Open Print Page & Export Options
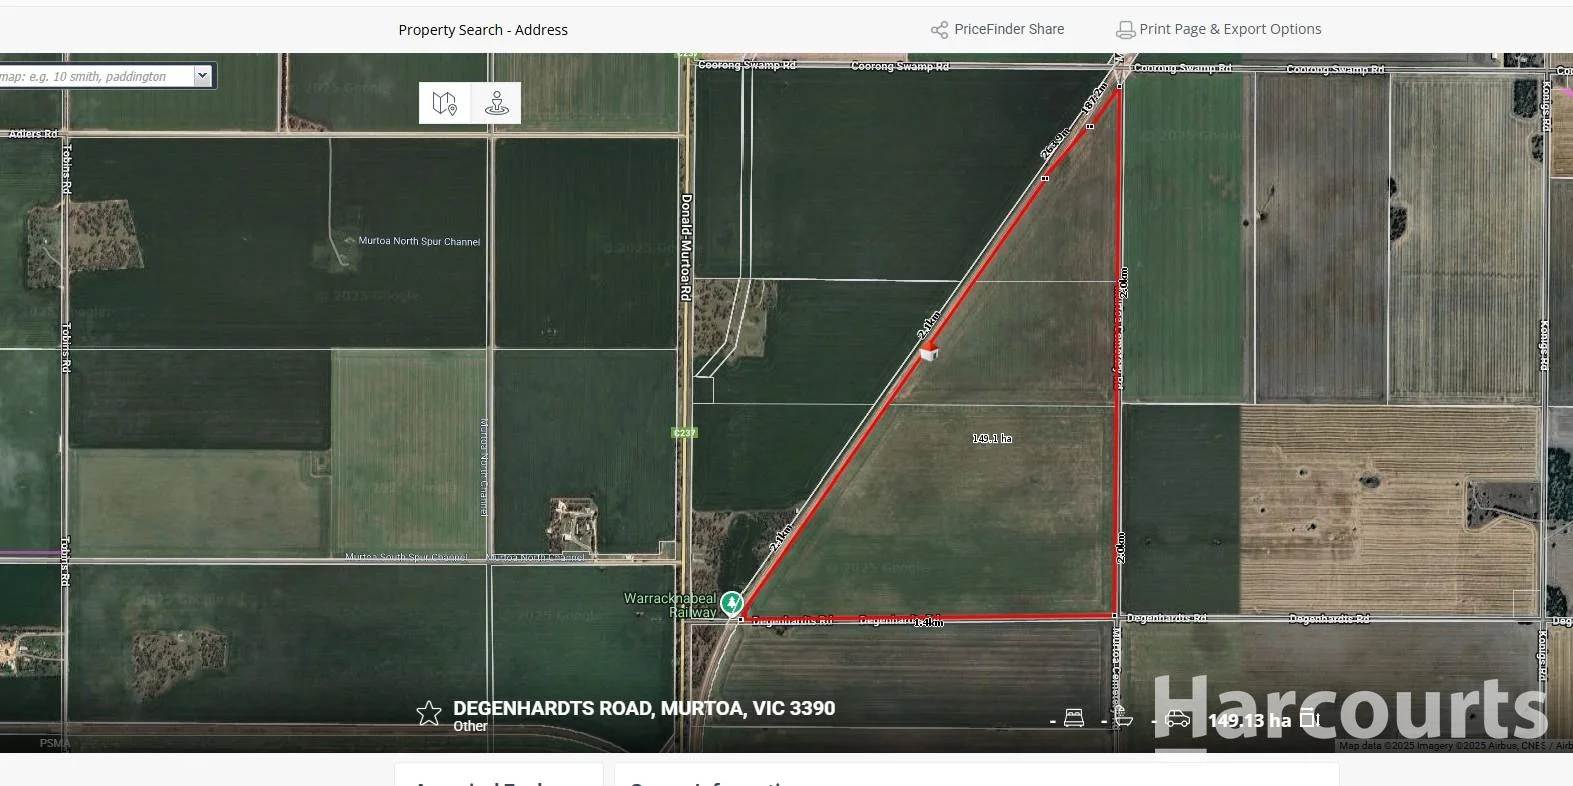This screenshot has width=1573, height=786. tap(1230, 29)
